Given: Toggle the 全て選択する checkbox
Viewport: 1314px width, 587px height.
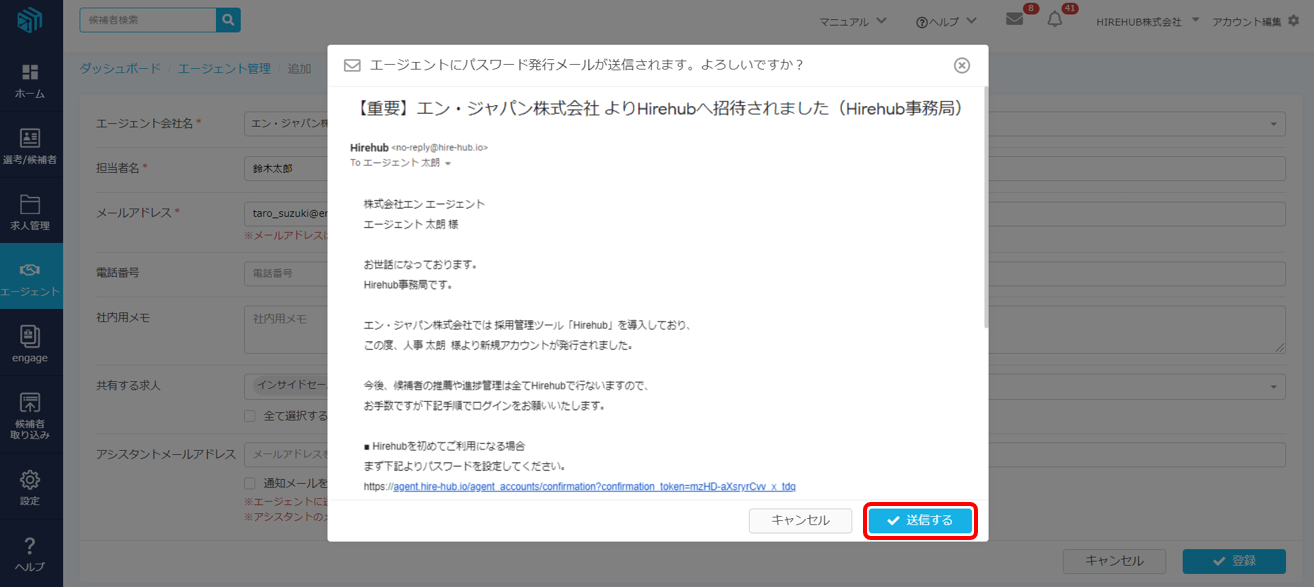Looking at the screenshot, I should pyautogui.click(x=251, y=416).
